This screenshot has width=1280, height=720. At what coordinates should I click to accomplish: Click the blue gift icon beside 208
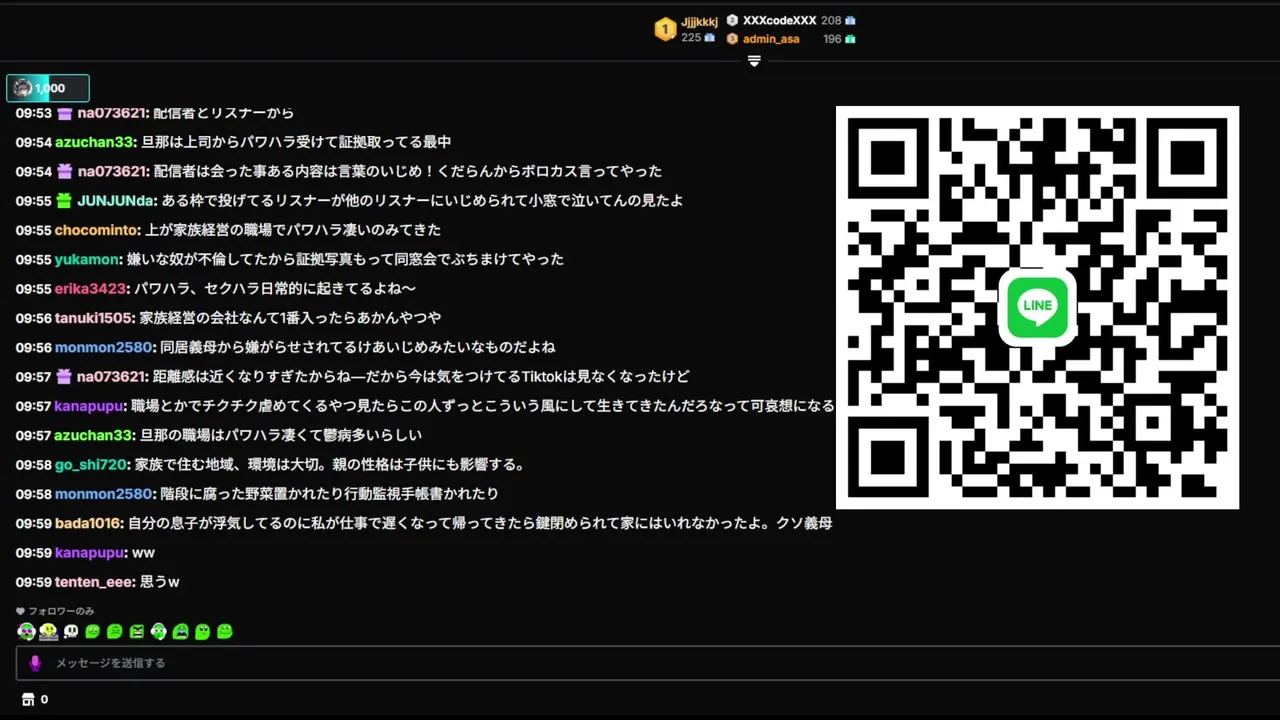850,20
